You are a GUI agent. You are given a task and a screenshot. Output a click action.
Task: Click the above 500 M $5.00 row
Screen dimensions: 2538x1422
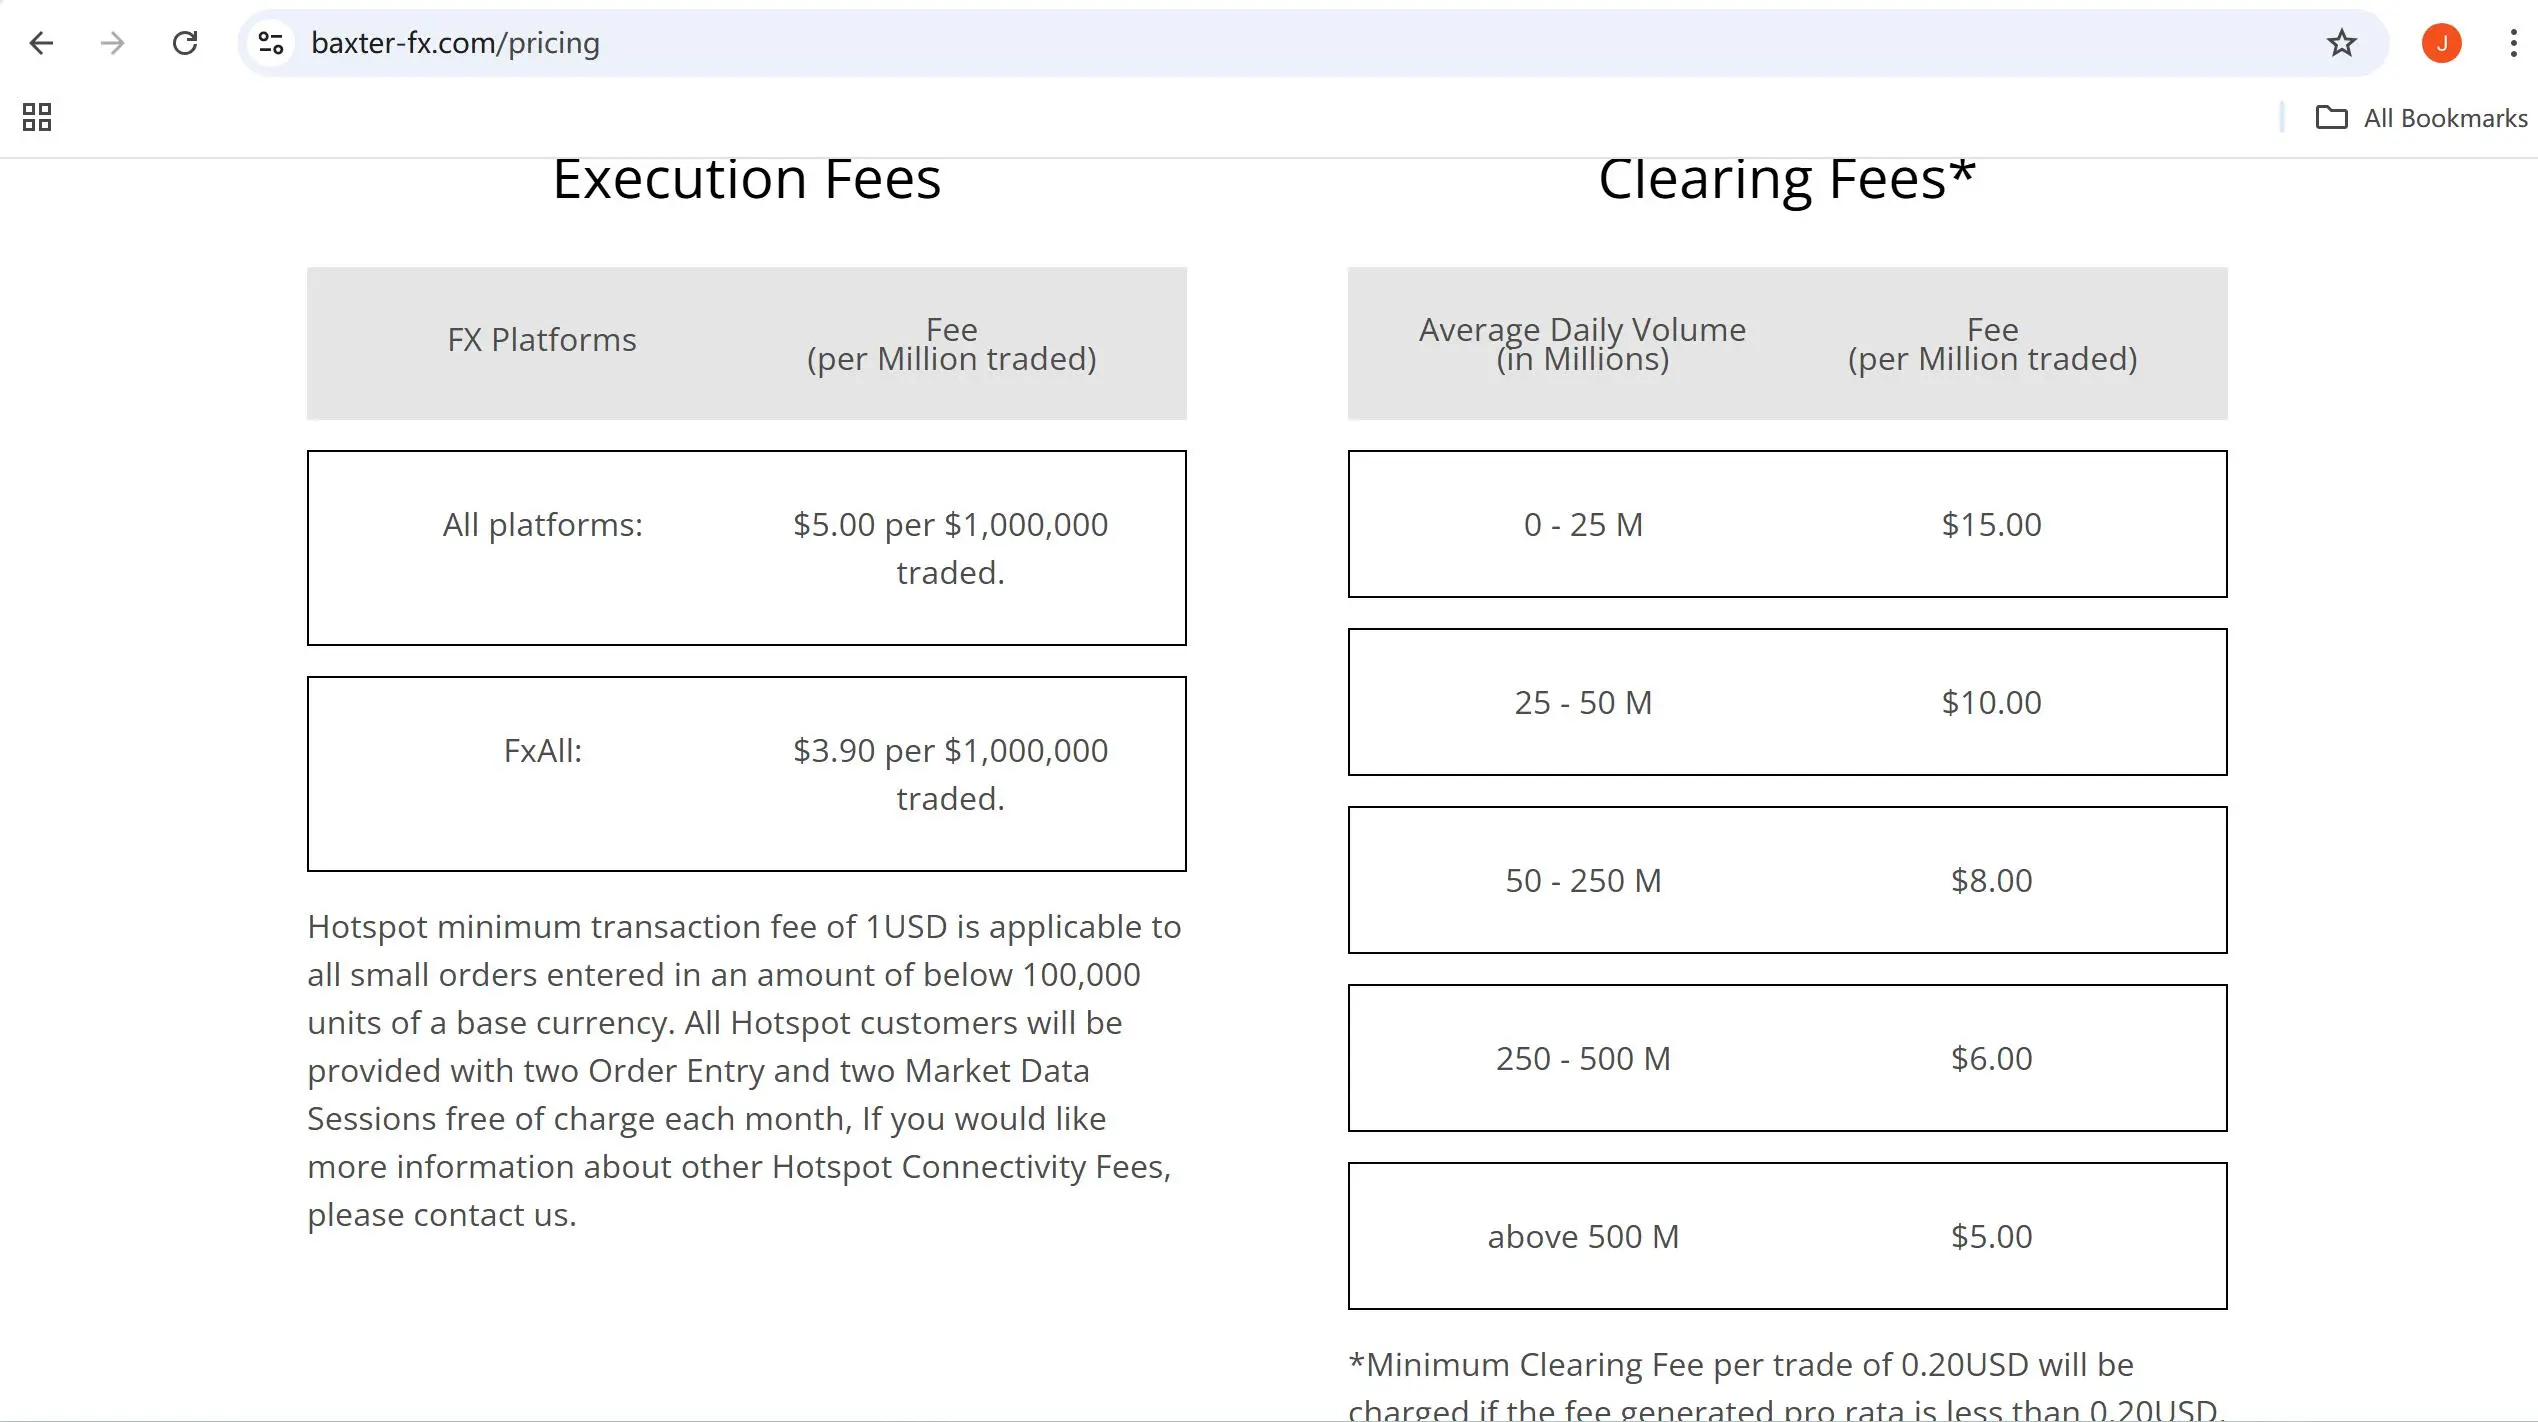tap(1787, 1236)
